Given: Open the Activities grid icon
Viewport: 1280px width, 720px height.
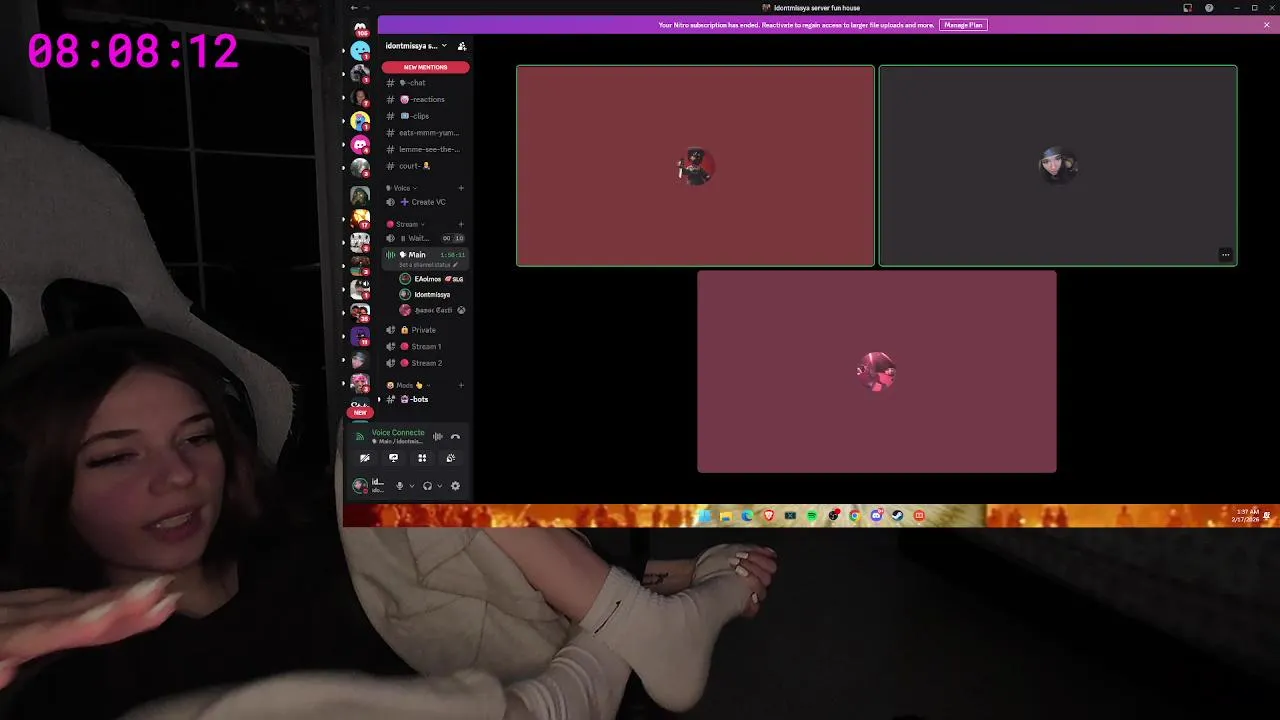Looking at the screenshot, I should pos(422,458).
